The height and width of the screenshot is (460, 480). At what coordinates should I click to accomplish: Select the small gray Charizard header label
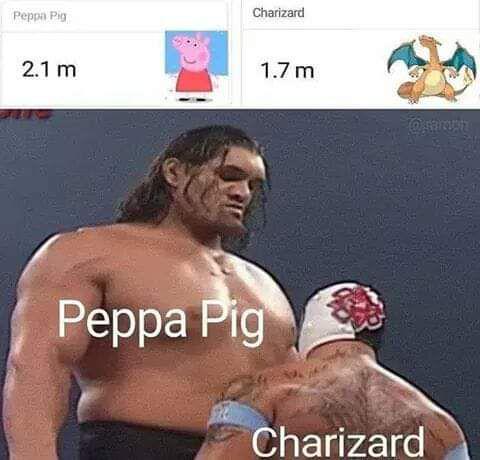(x=278, y=13)
